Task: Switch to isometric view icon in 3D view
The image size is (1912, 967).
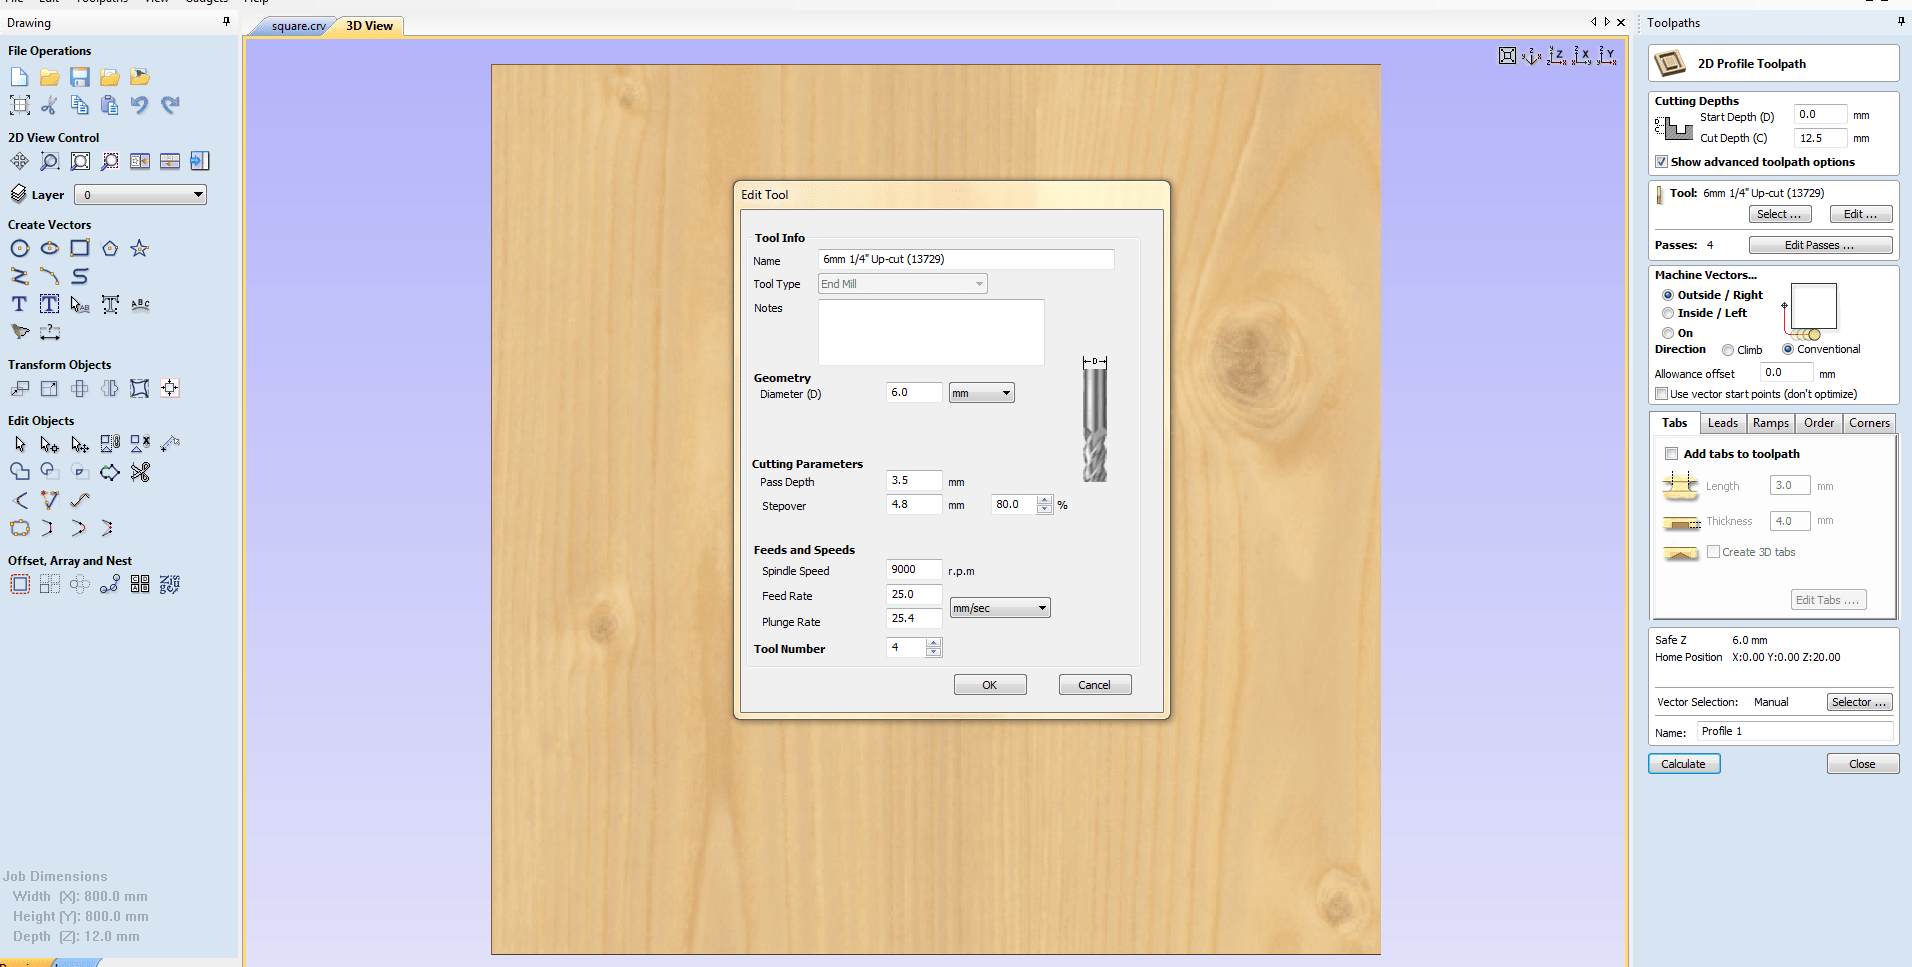Action: click(x=1531, y=56)
